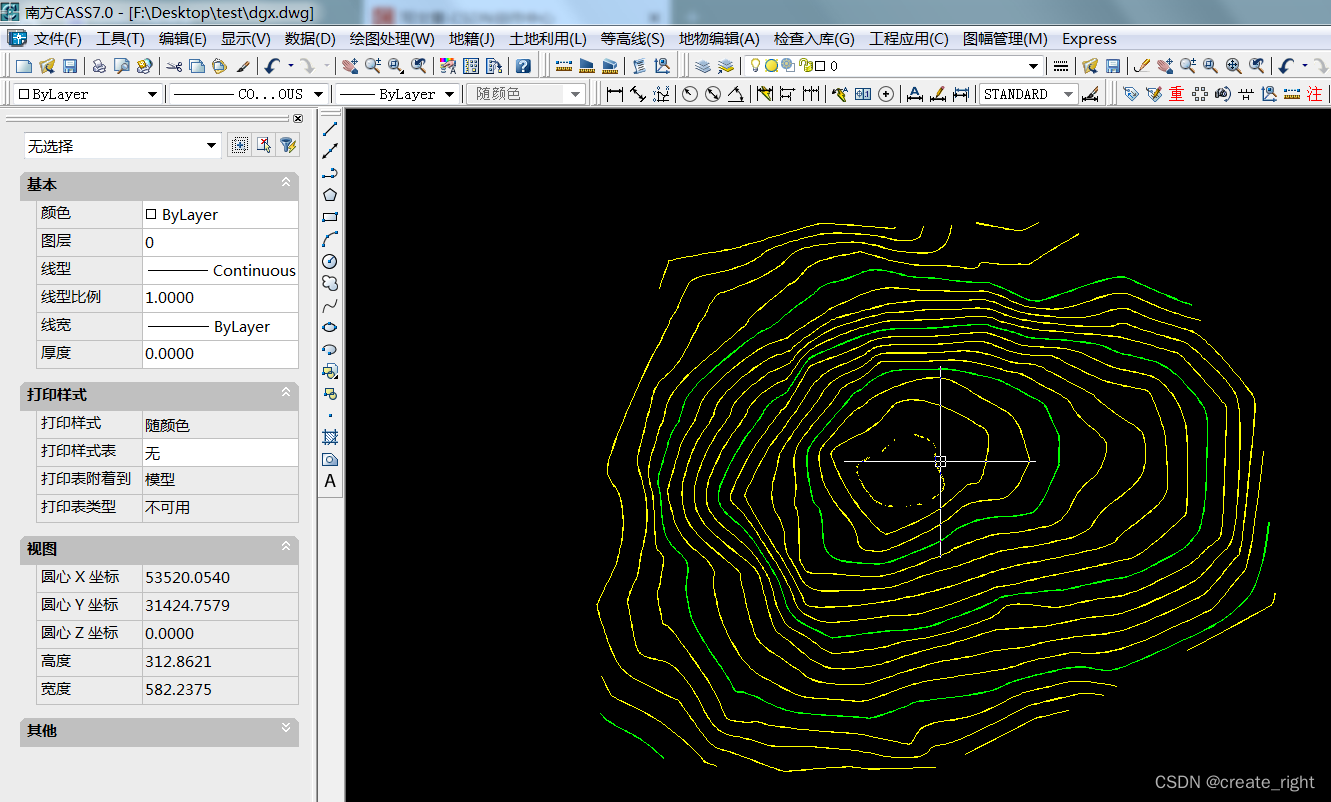This screenshot has height=802, width=1331.
Task: Select the Circle draw tool
Action: [x=330, y=261]
